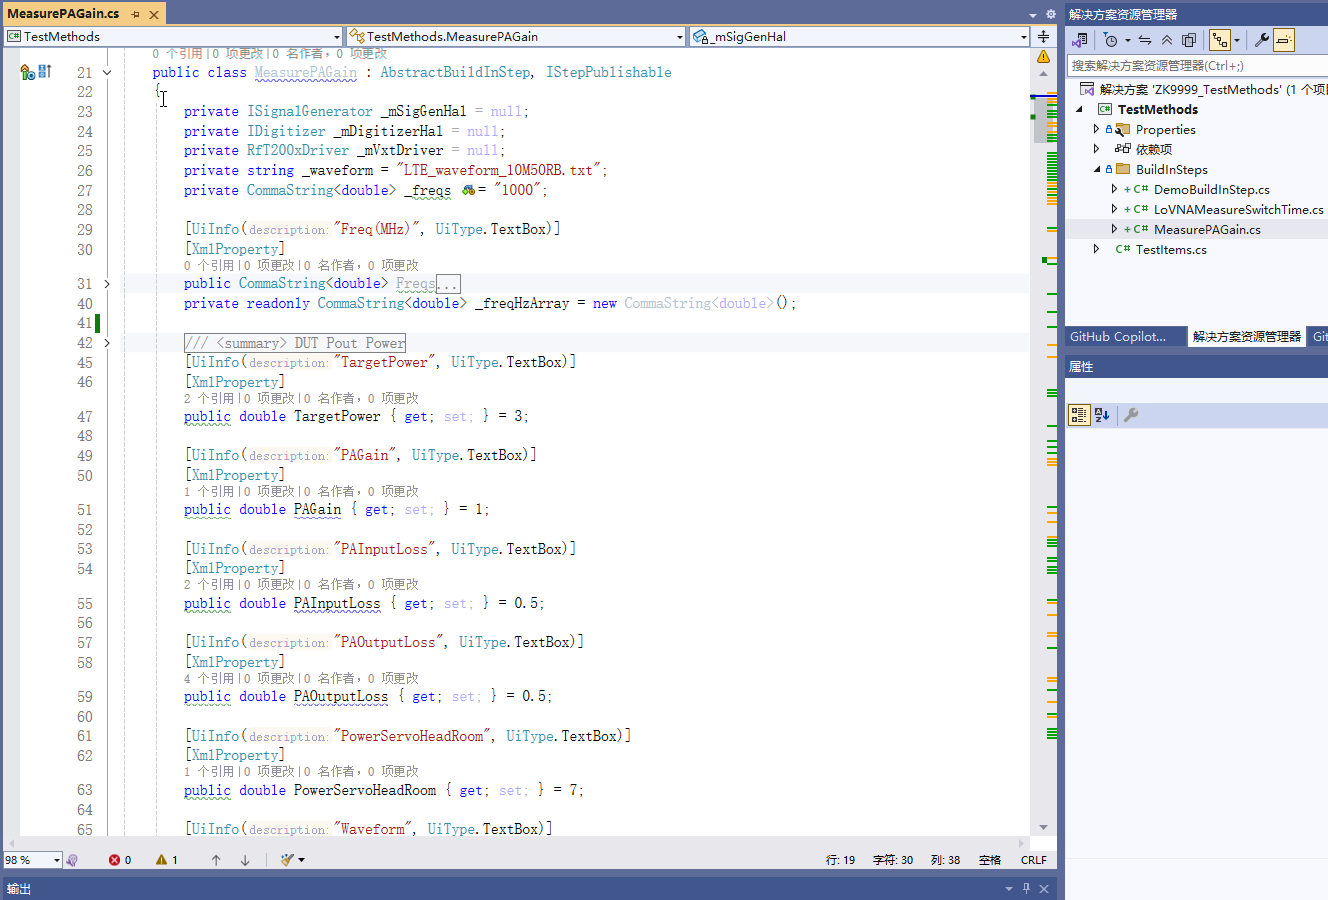The image size is (1328, 900).
Task: Open the 输出 panel window position dropdown
Action: pyautogui.click(x=1009, y=888)
